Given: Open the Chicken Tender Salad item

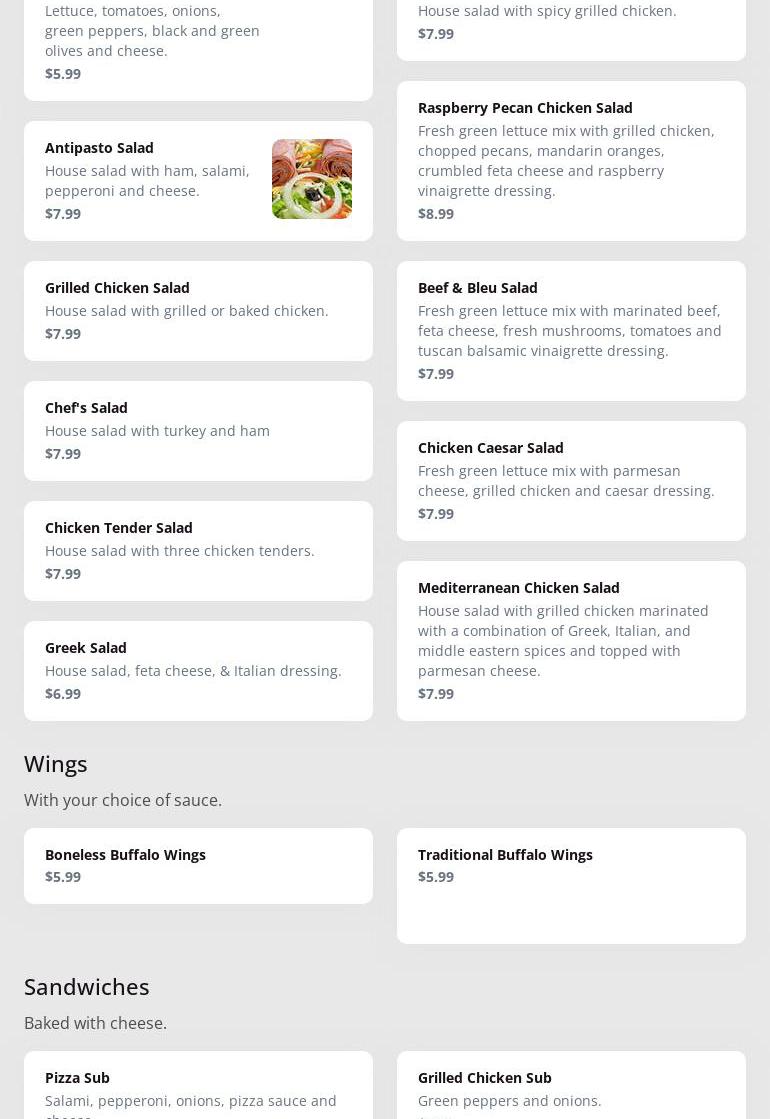Looking at the screenshot, I should pyautogui.click(x=198, y=550).
